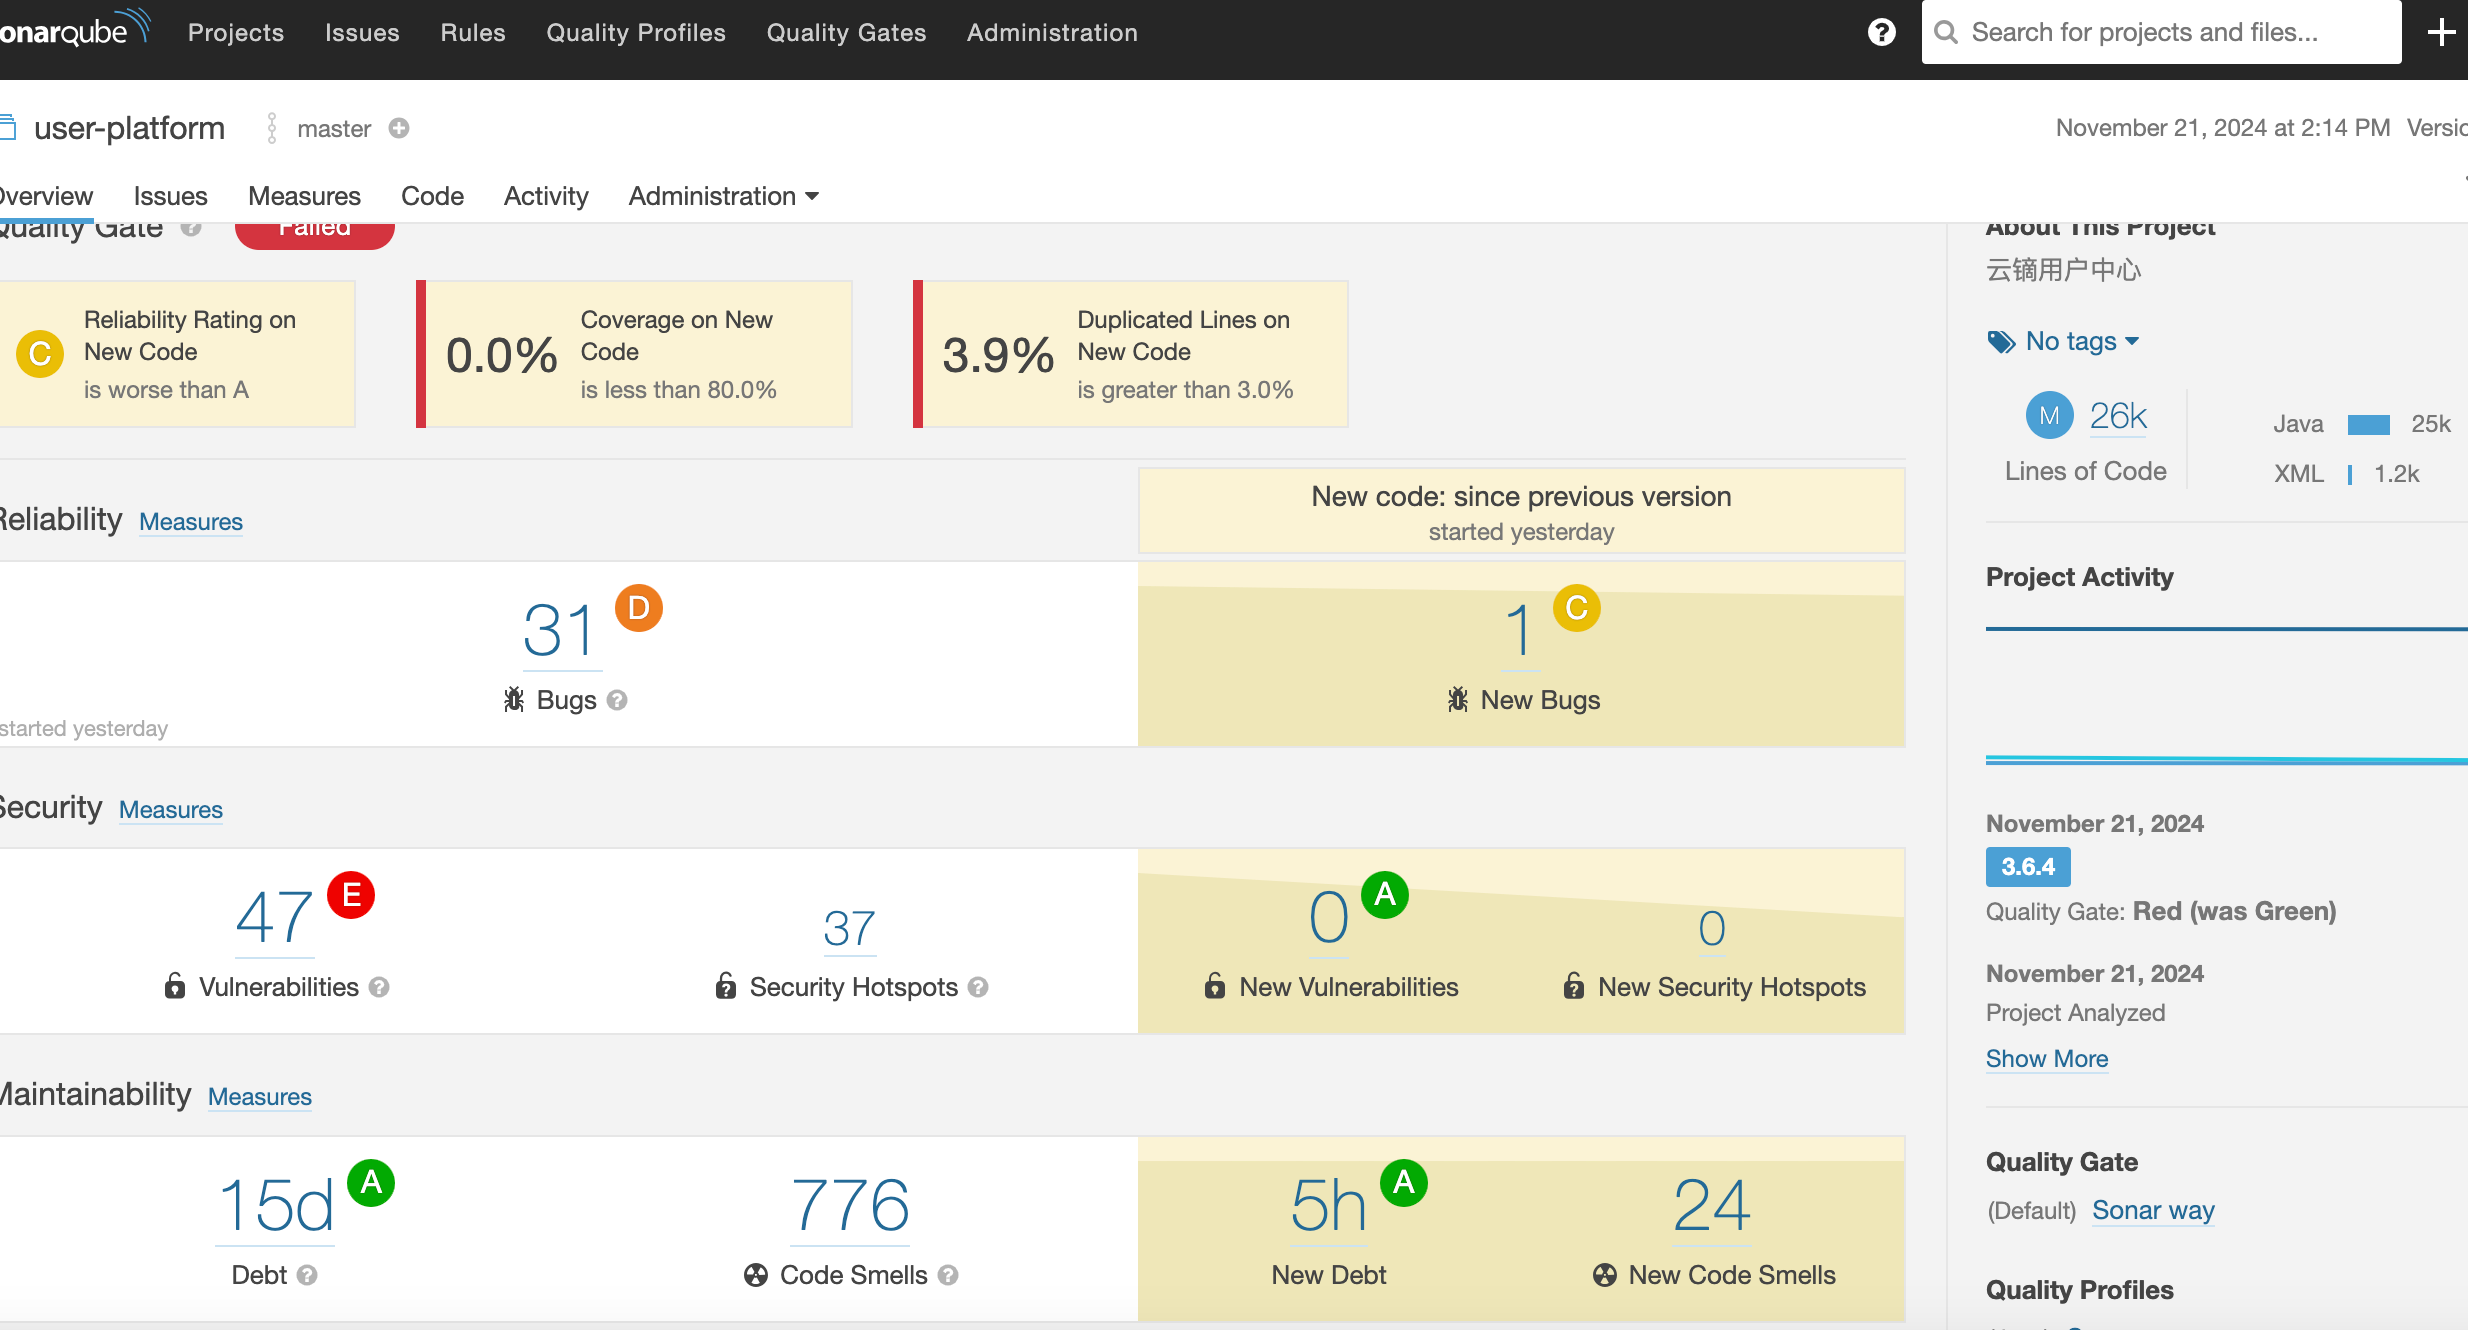Switch to the project Issues tab
Screen dimensions: 2468x1330
tap(171, 196)
